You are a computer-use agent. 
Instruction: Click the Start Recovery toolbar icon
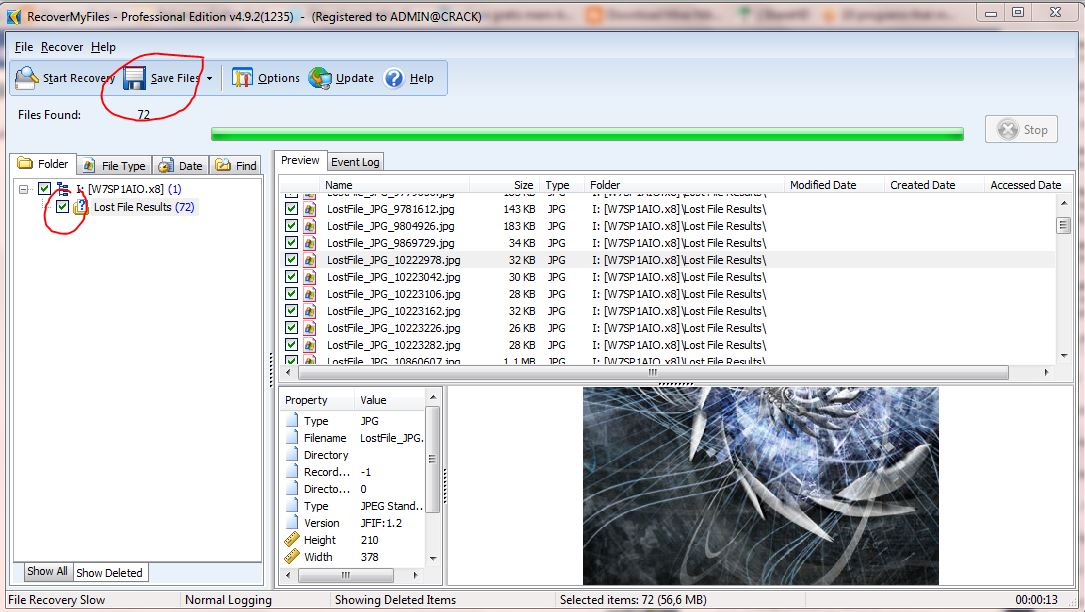(26, 78)
